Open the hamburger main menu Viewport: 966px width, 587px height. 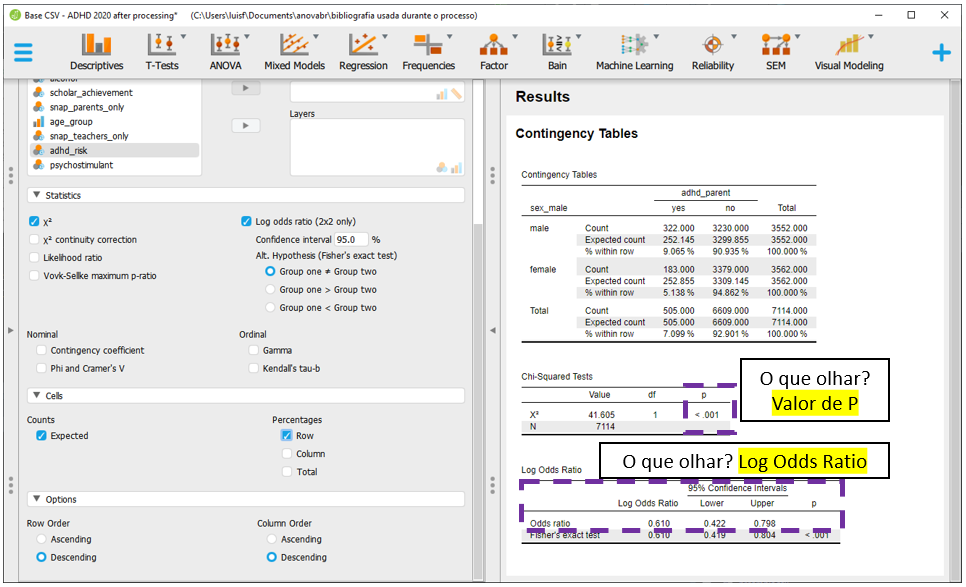(23, 53)
